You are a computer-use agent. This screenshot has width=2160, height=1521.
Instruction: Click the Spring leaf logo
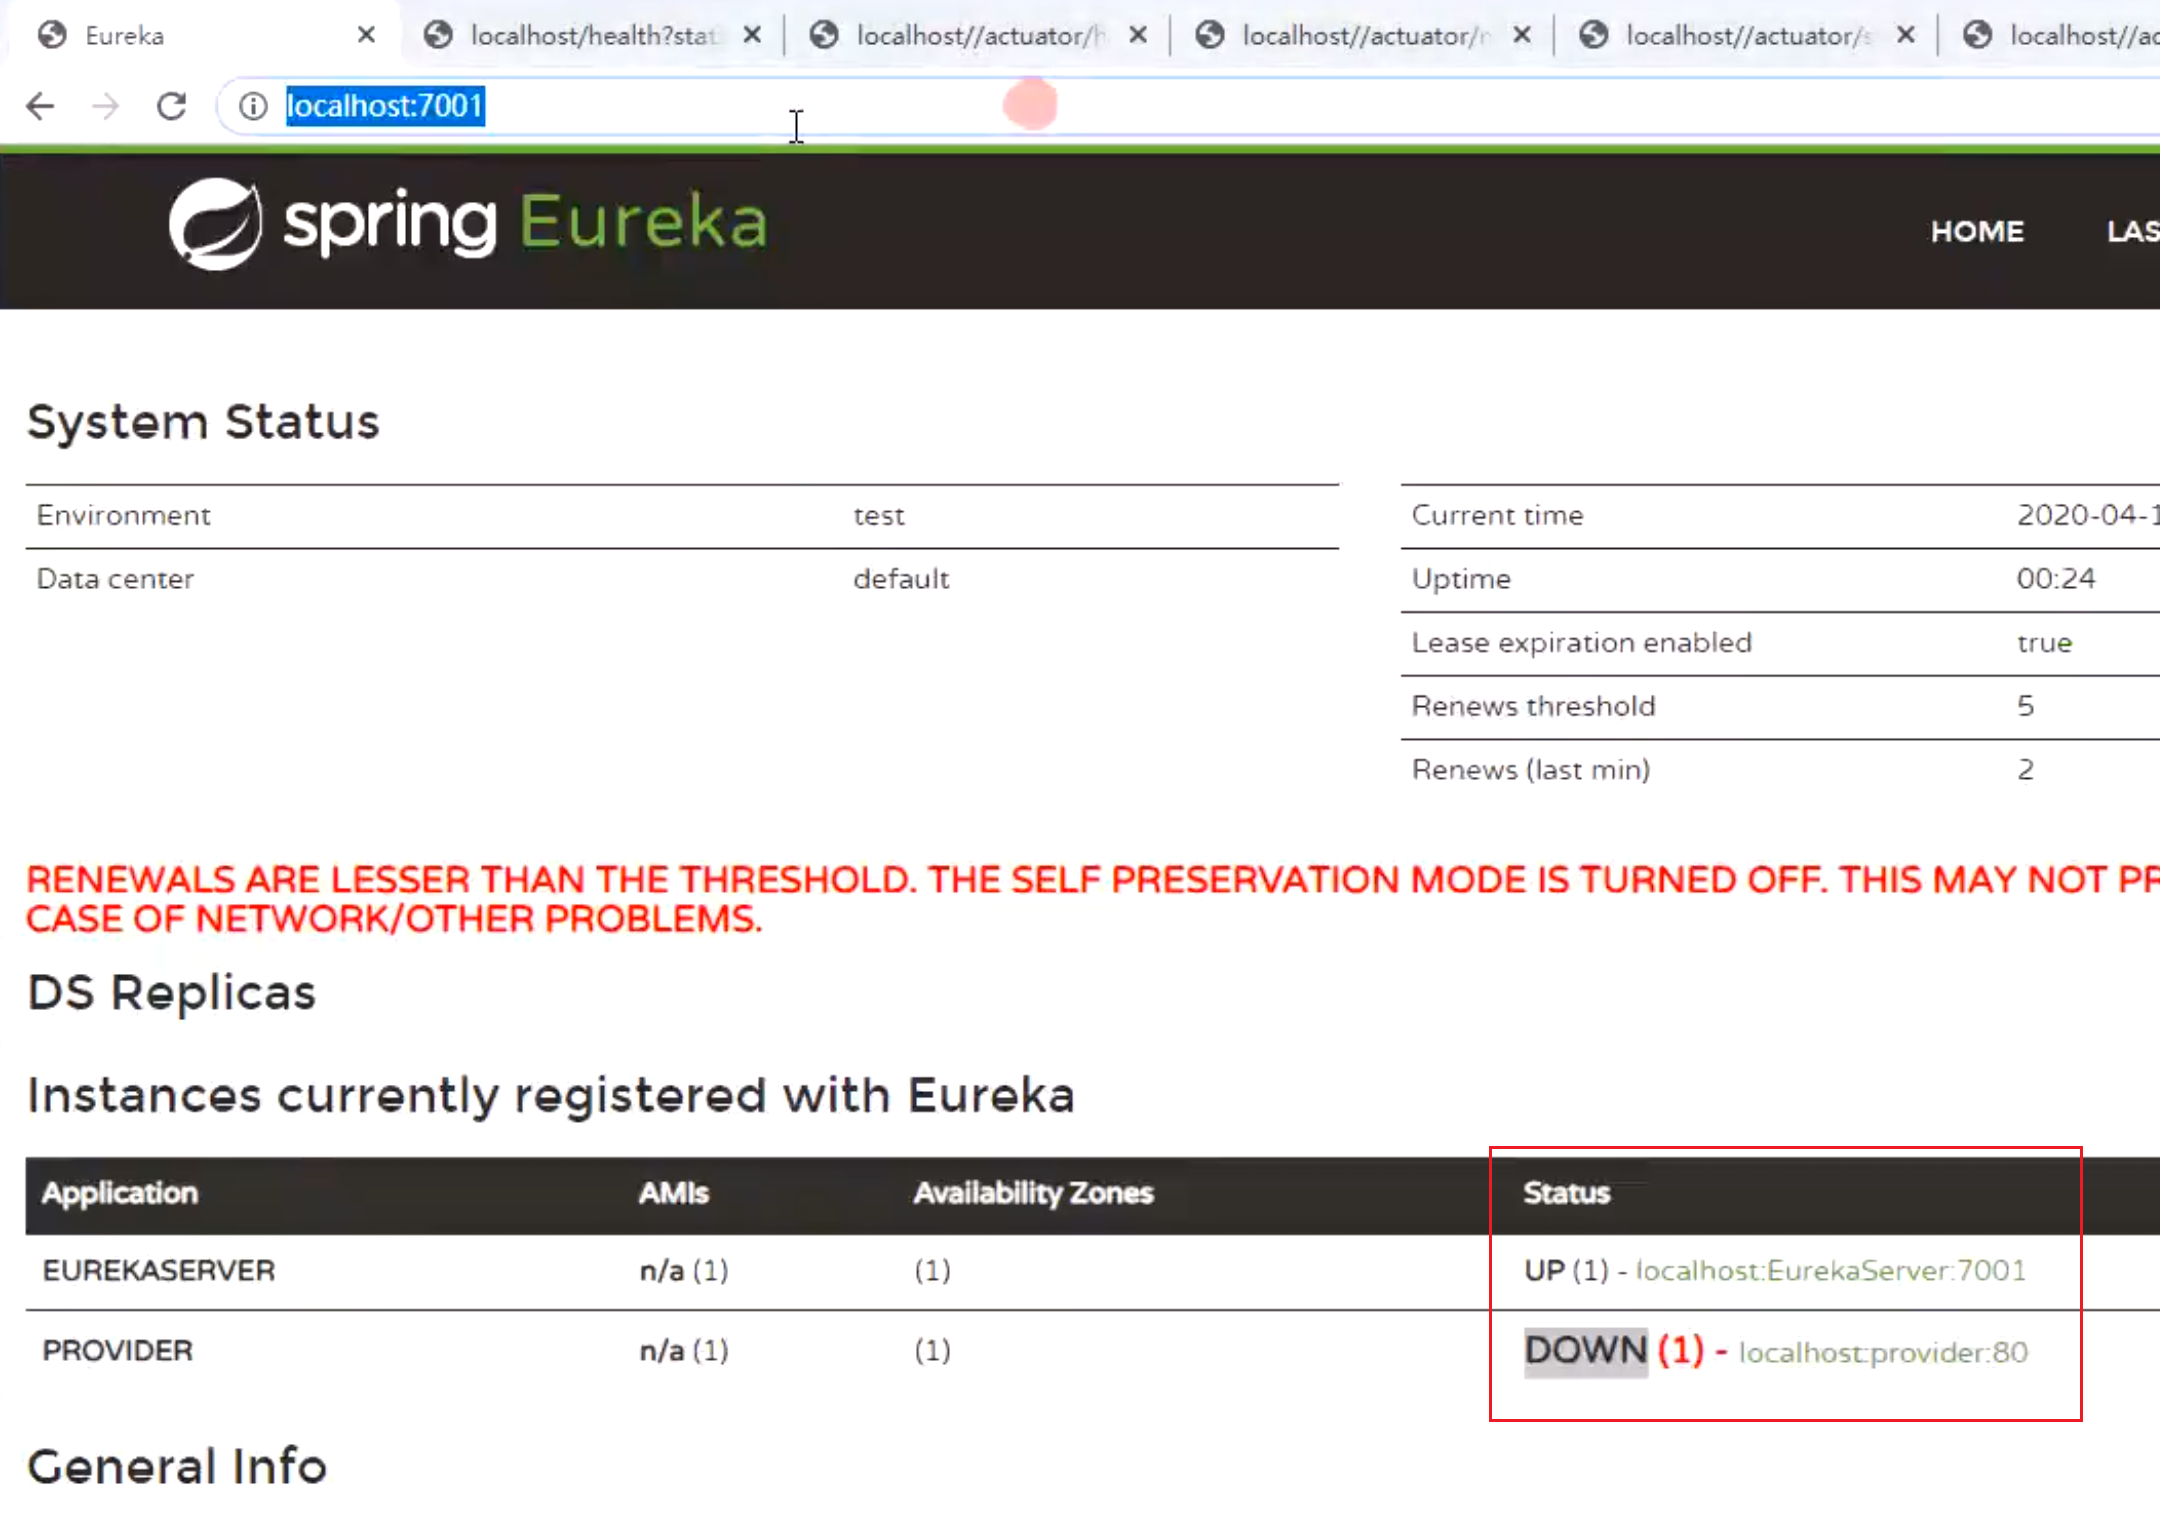pyautogui.click(x=215, y=223)
